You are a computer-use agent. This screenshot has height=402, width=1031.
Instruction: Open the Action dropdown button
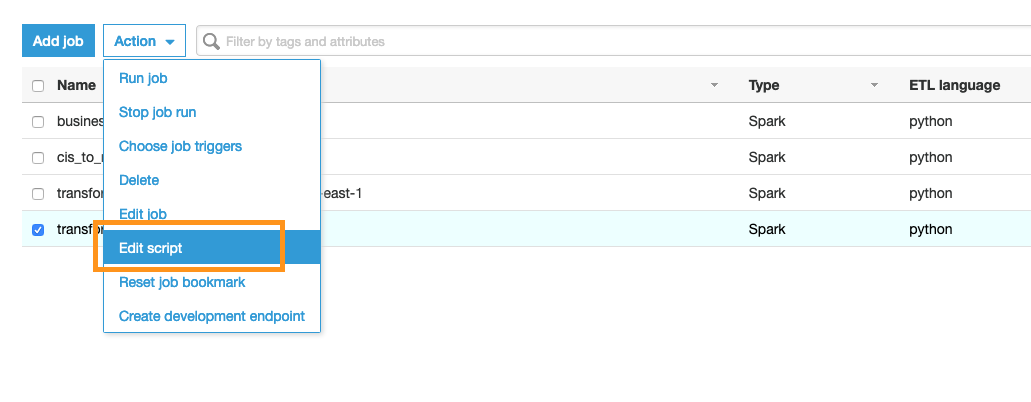click(x=145, y=41)
